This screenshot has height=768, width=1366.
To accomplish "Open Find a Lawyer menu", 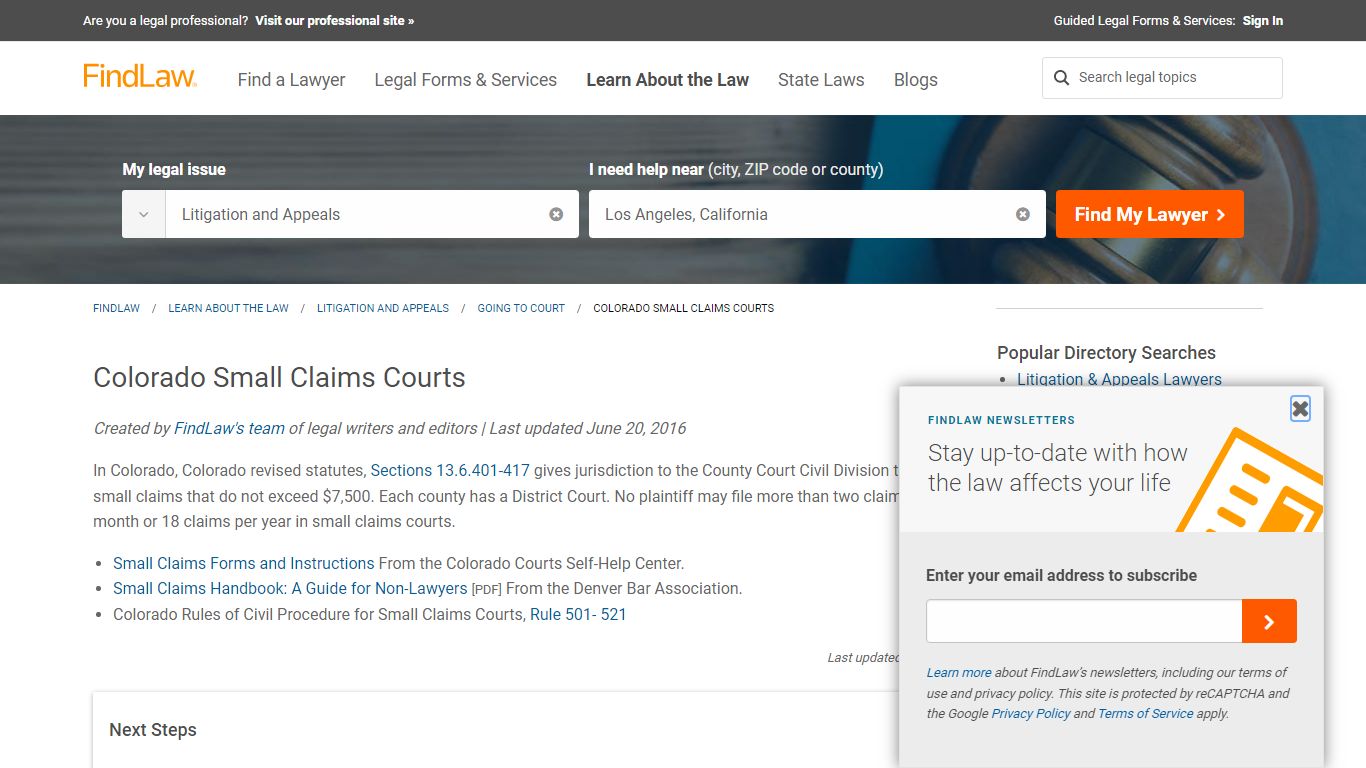I will pyautogui.click(x=291, y=80).
